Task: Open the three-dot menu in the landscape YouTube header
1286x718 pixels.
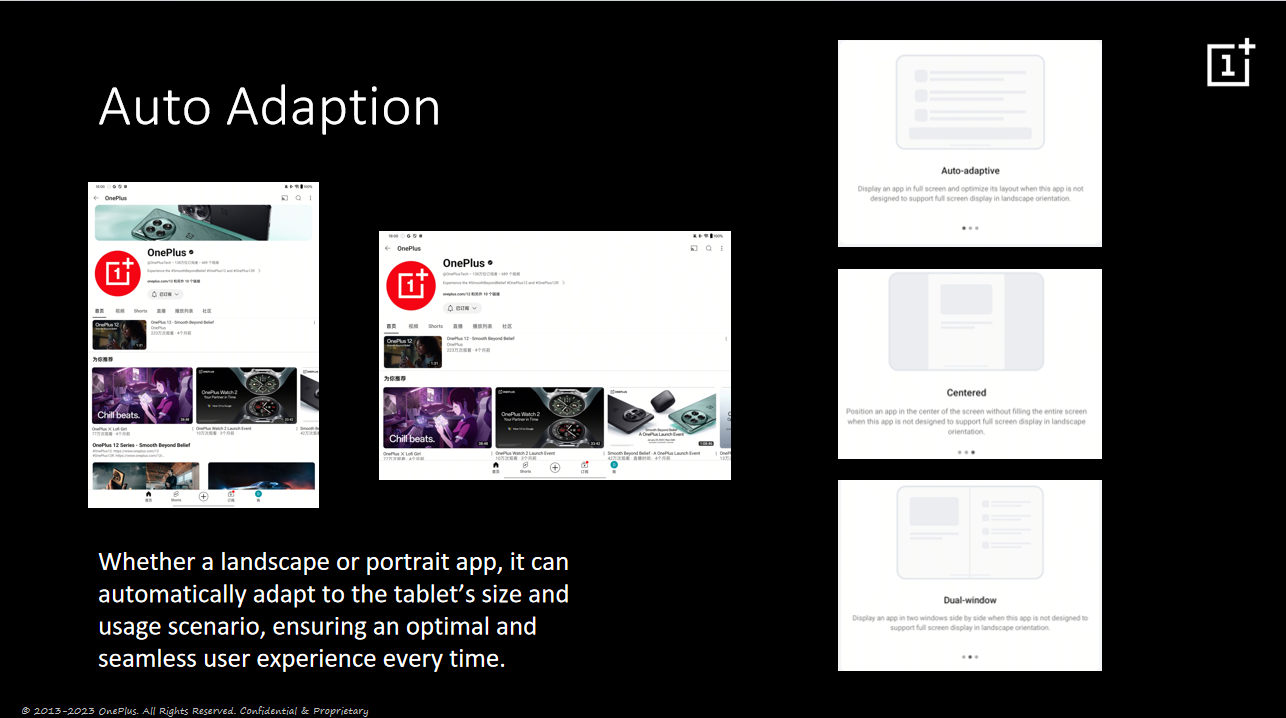Action: [722, 248]
